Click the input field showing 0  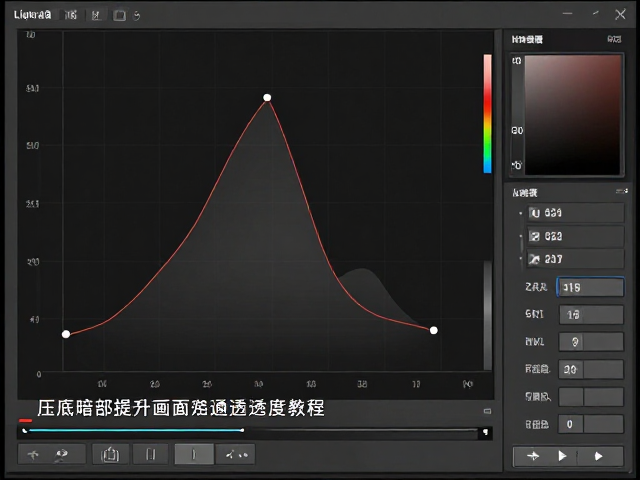click(x=591, y=424)
